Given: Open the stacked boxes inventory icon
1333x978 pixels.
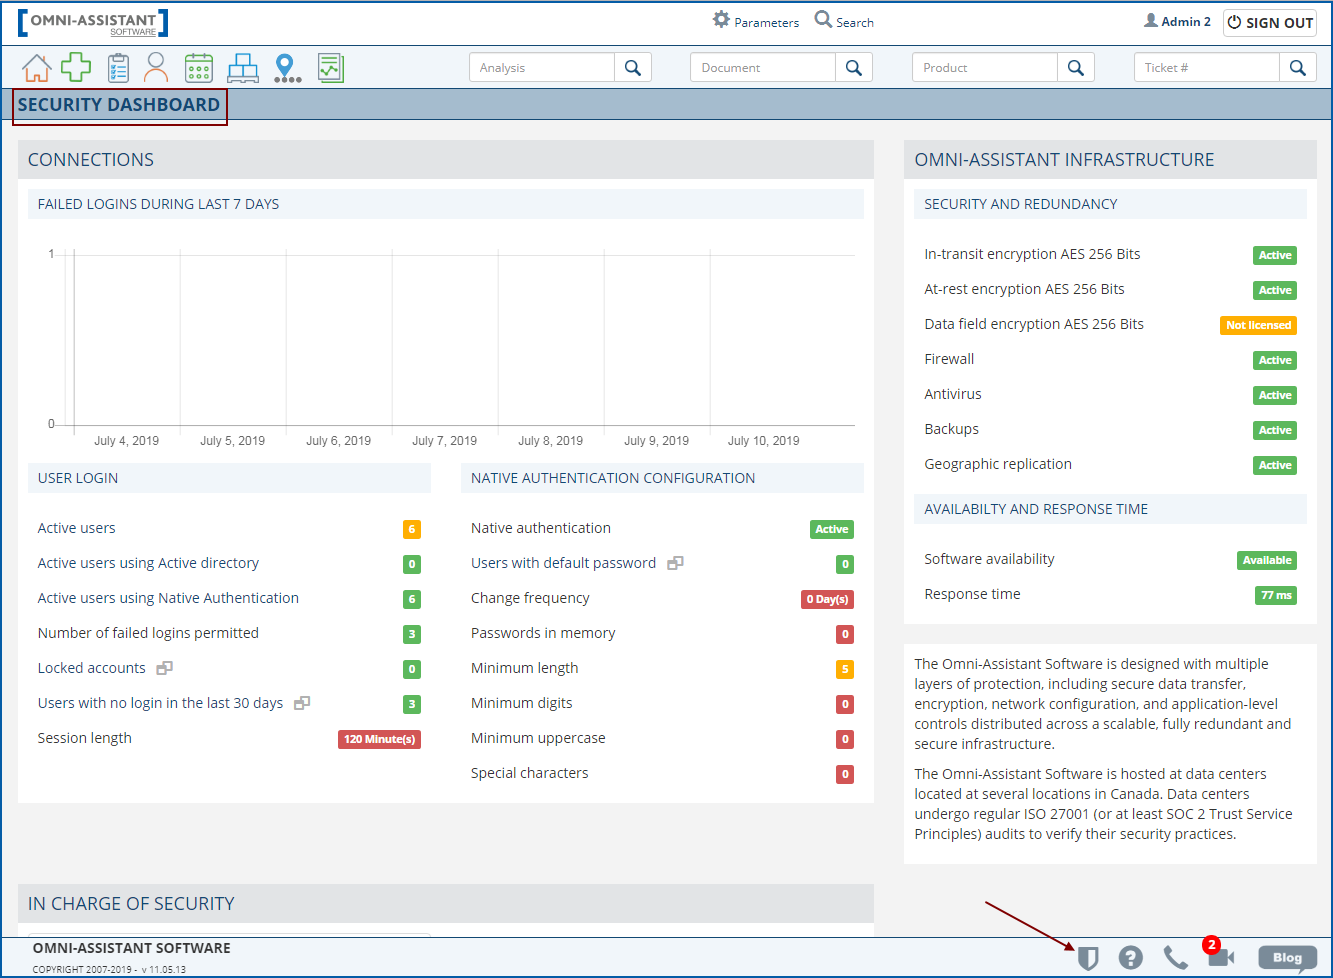Looking at the screenshot, I should click(243, 67).
